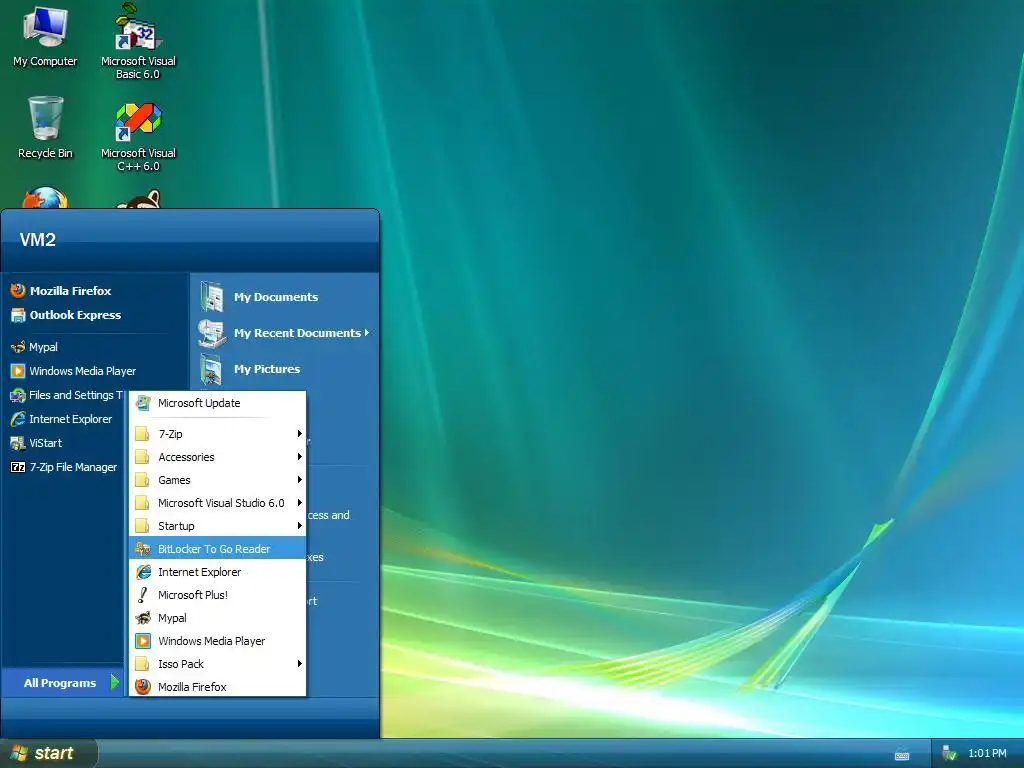Image resolution: width=1024 pixels, height=768 pixels.
Task: Expand the Accessories submenu arrow
Action: 299,456
